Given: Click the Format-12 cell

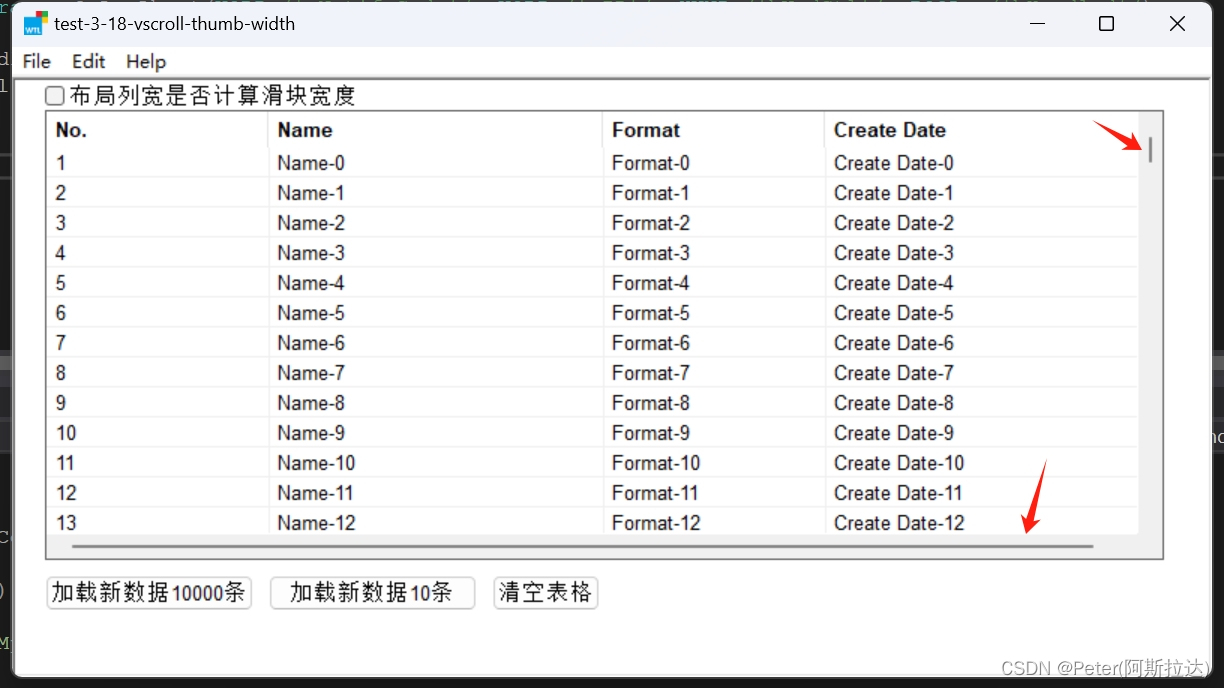Looking at the screenshot, I should [x=715, y=521].
